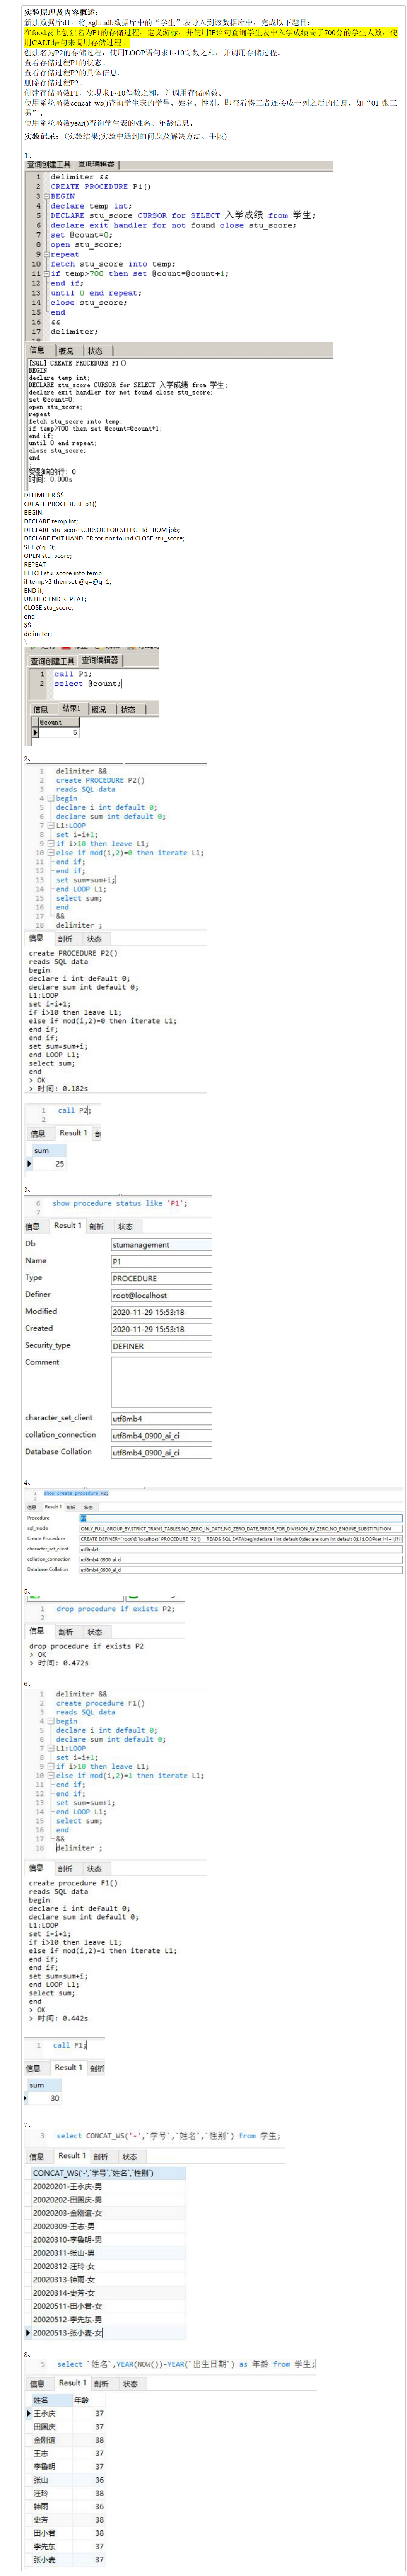Select the 金刚道 row in age table
The width and height of the screenshot is (407, 2576).
pyautogui.click(x=69, y=2440)
